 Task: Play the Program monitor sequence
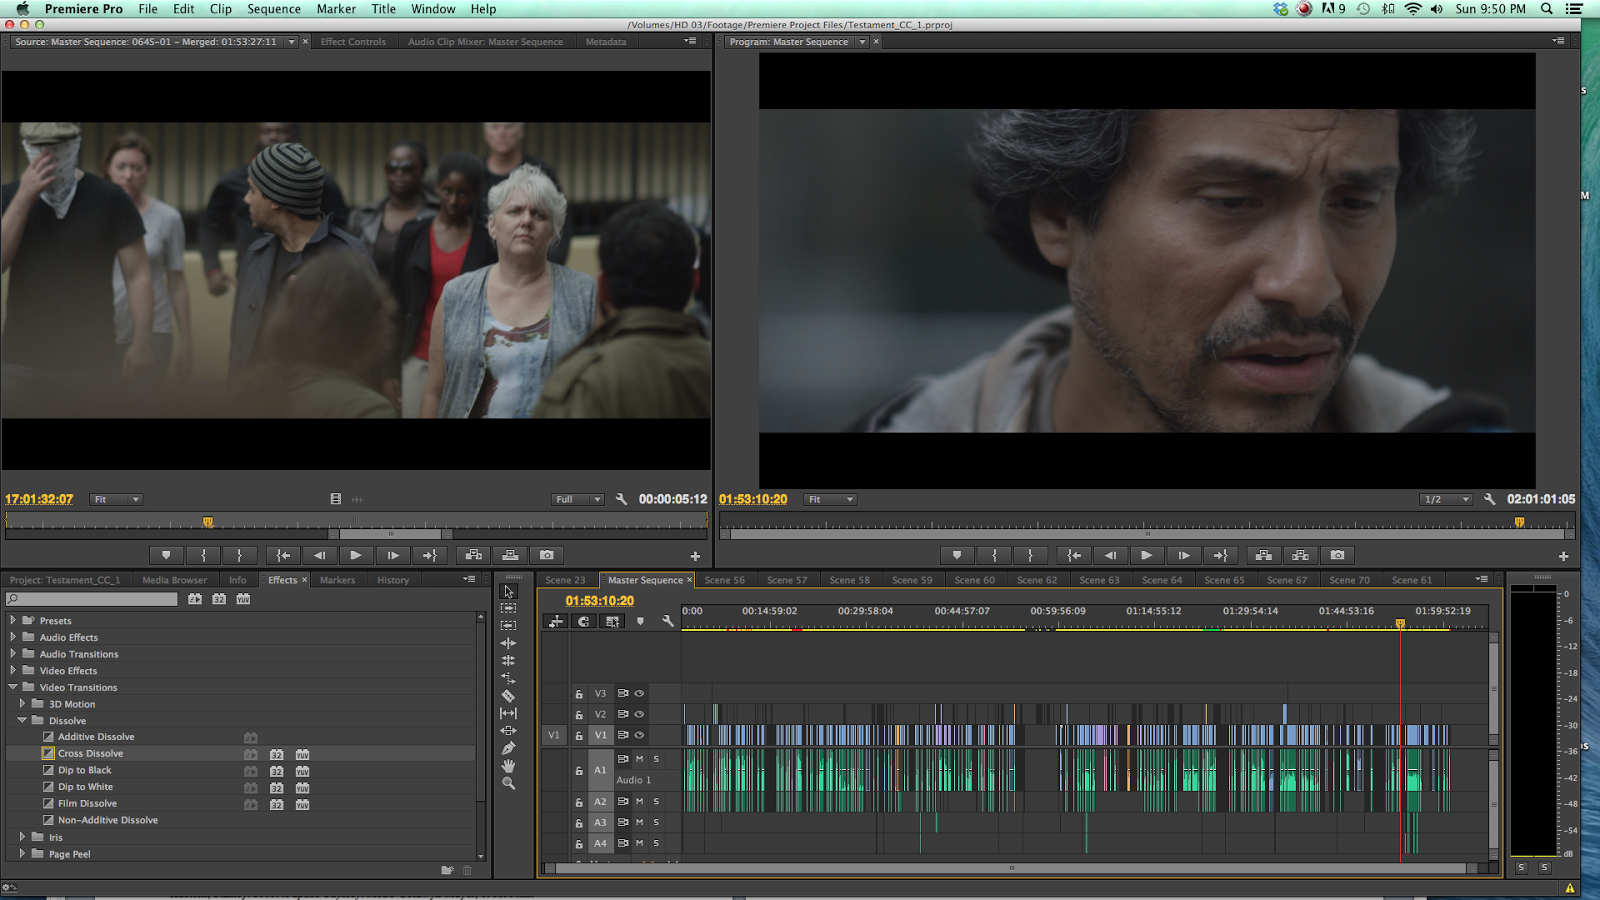click(1146, 555)
